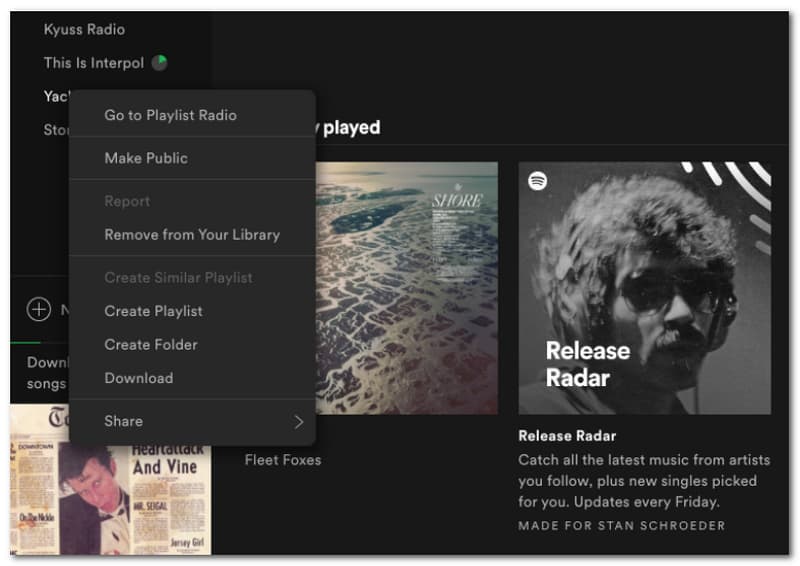Click 'MADE FOR STAN SCHROEDER' text
The width and height of the screenshot is (800, 566).
coord(621,526)
